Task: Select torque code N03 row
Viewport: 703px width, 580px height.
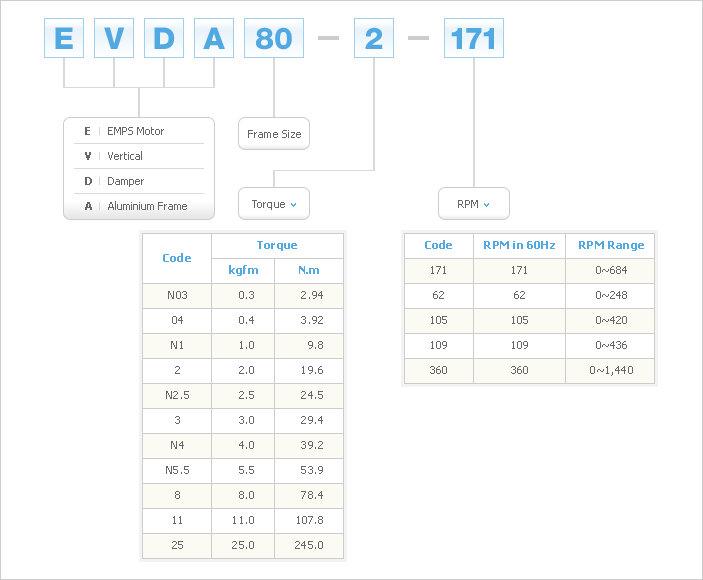Action: 177,295
